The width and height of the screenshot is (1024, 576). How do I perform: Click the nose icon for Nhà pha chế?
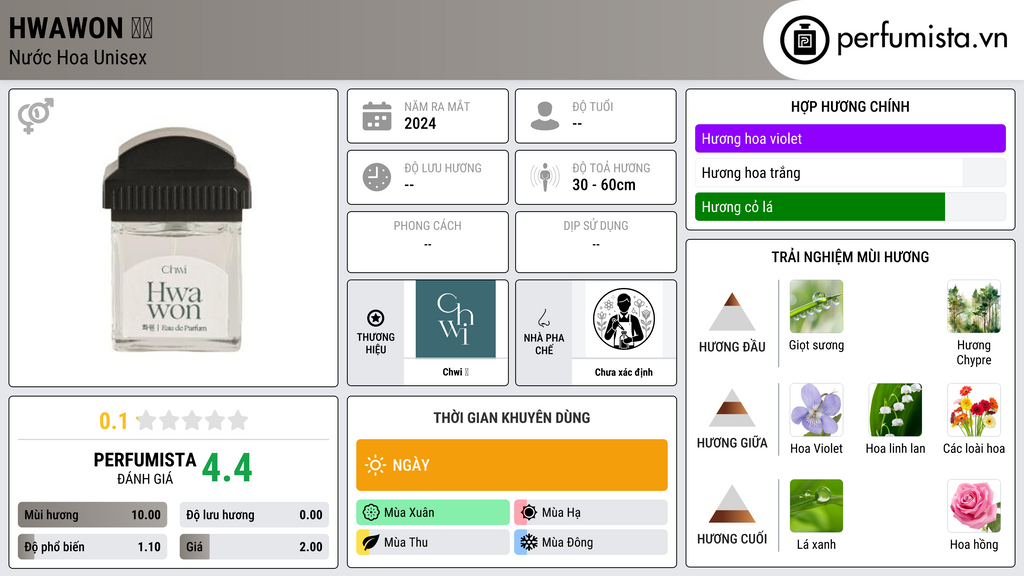coord(543,318)
